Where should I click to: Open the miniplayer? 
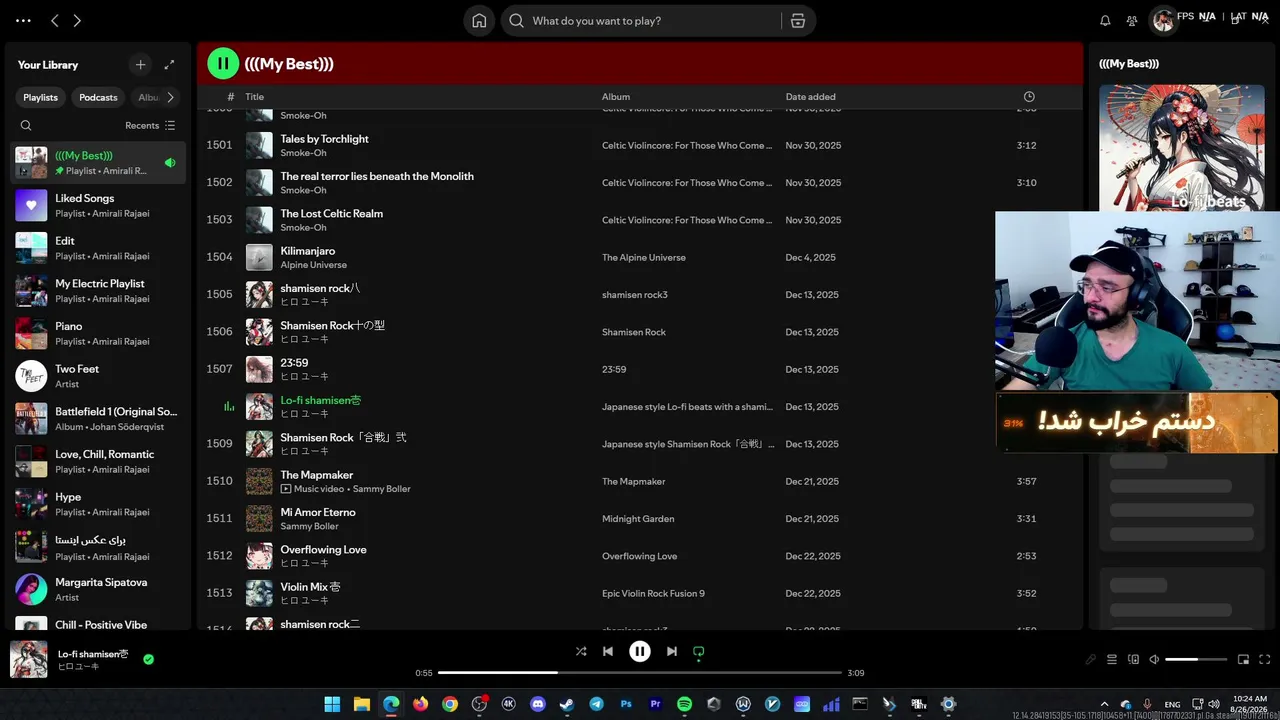[1244, 660]
